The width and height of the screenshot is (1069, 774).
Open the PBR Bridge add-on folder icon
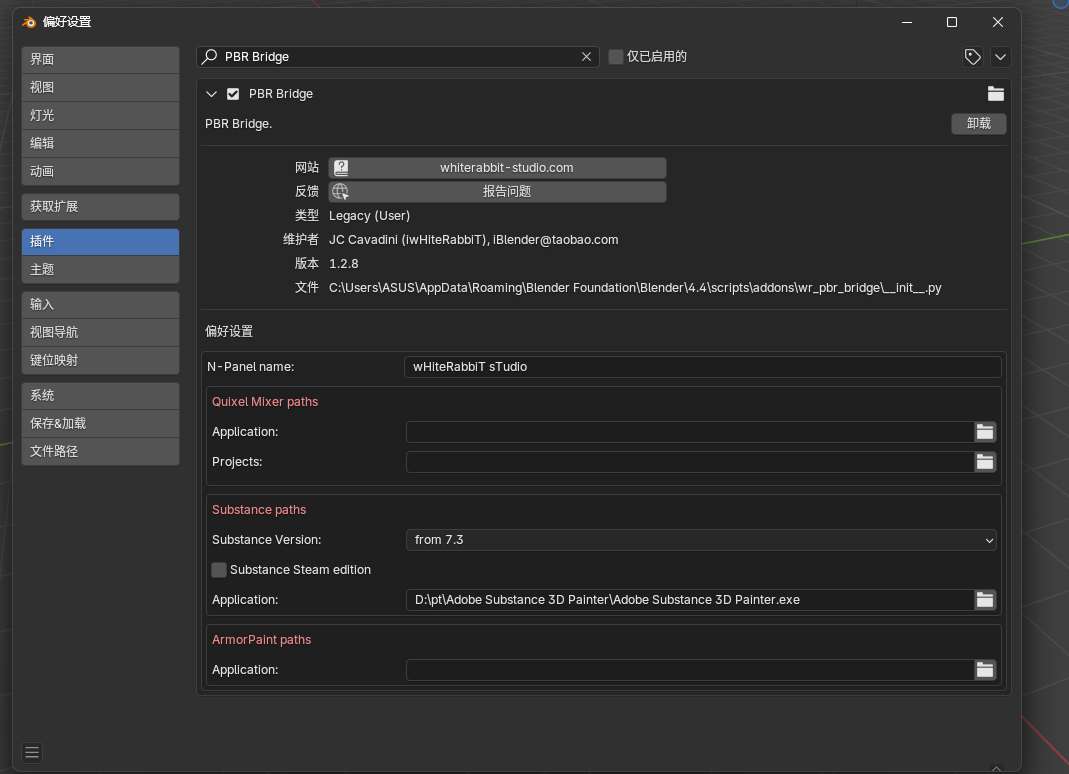[x=995, y=93]
